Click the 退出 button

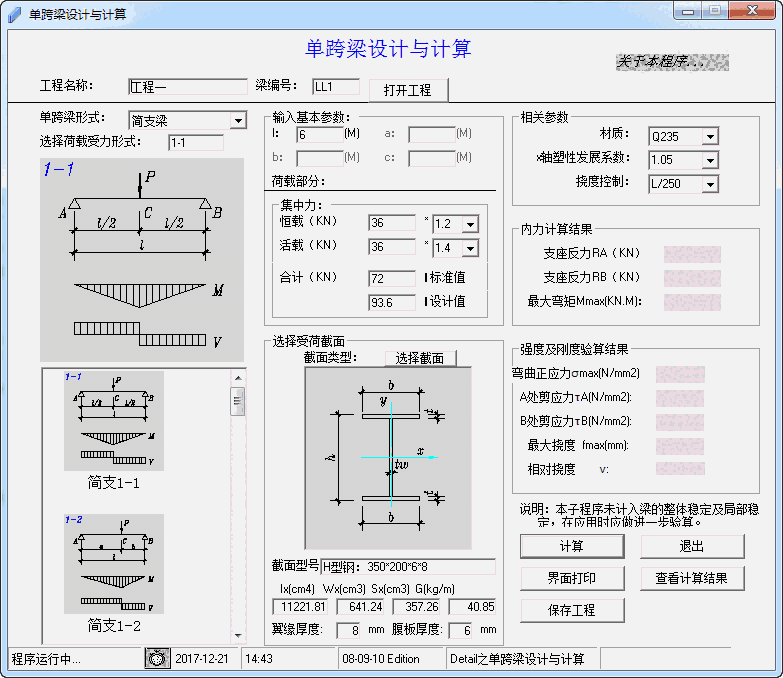click(692, 546)
